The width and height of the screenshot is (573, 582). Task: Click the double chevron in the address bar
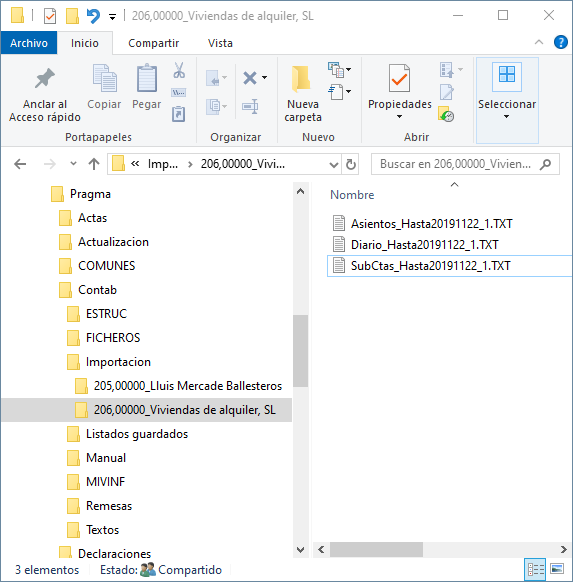(x=135, y=164)
